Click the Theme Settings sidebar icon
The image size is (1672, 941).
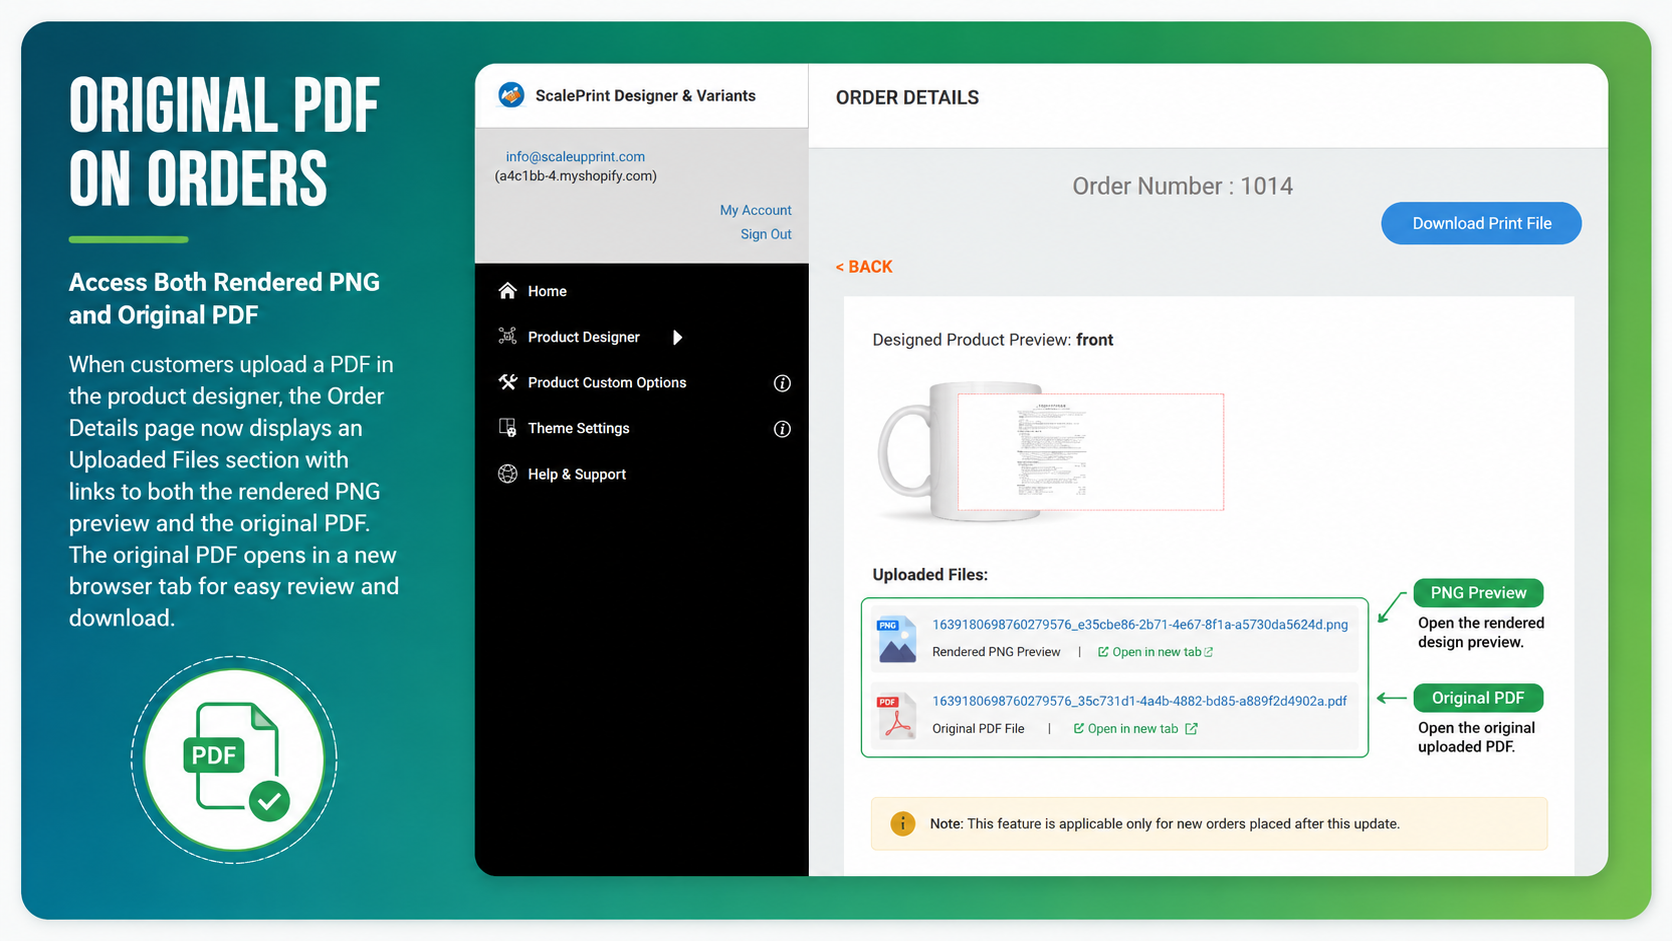[508, 428]
